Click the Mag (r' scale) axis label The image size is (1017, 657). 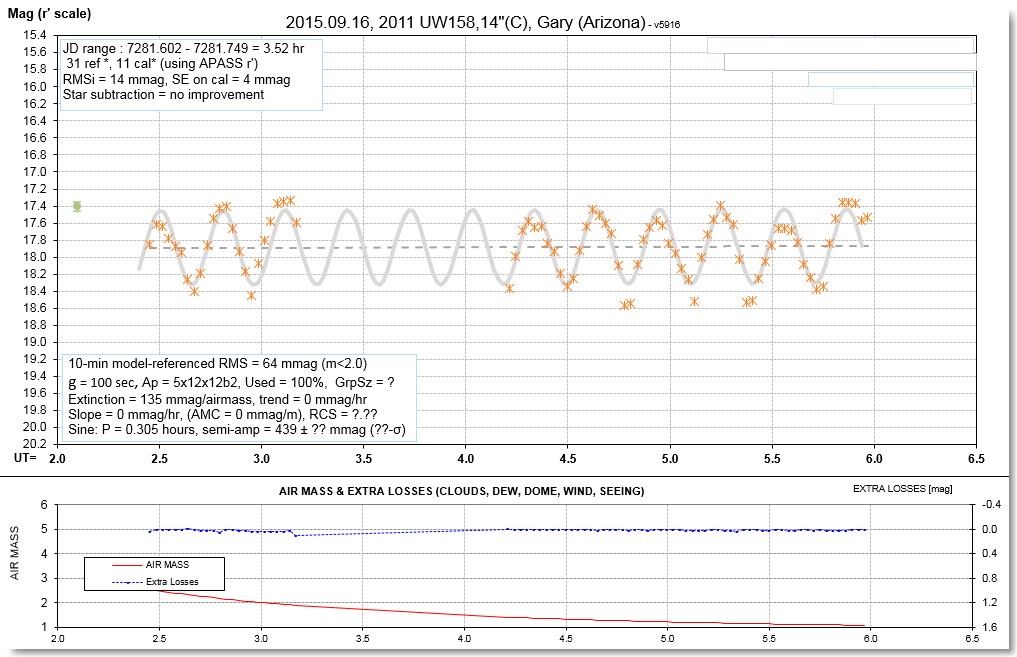49,13
